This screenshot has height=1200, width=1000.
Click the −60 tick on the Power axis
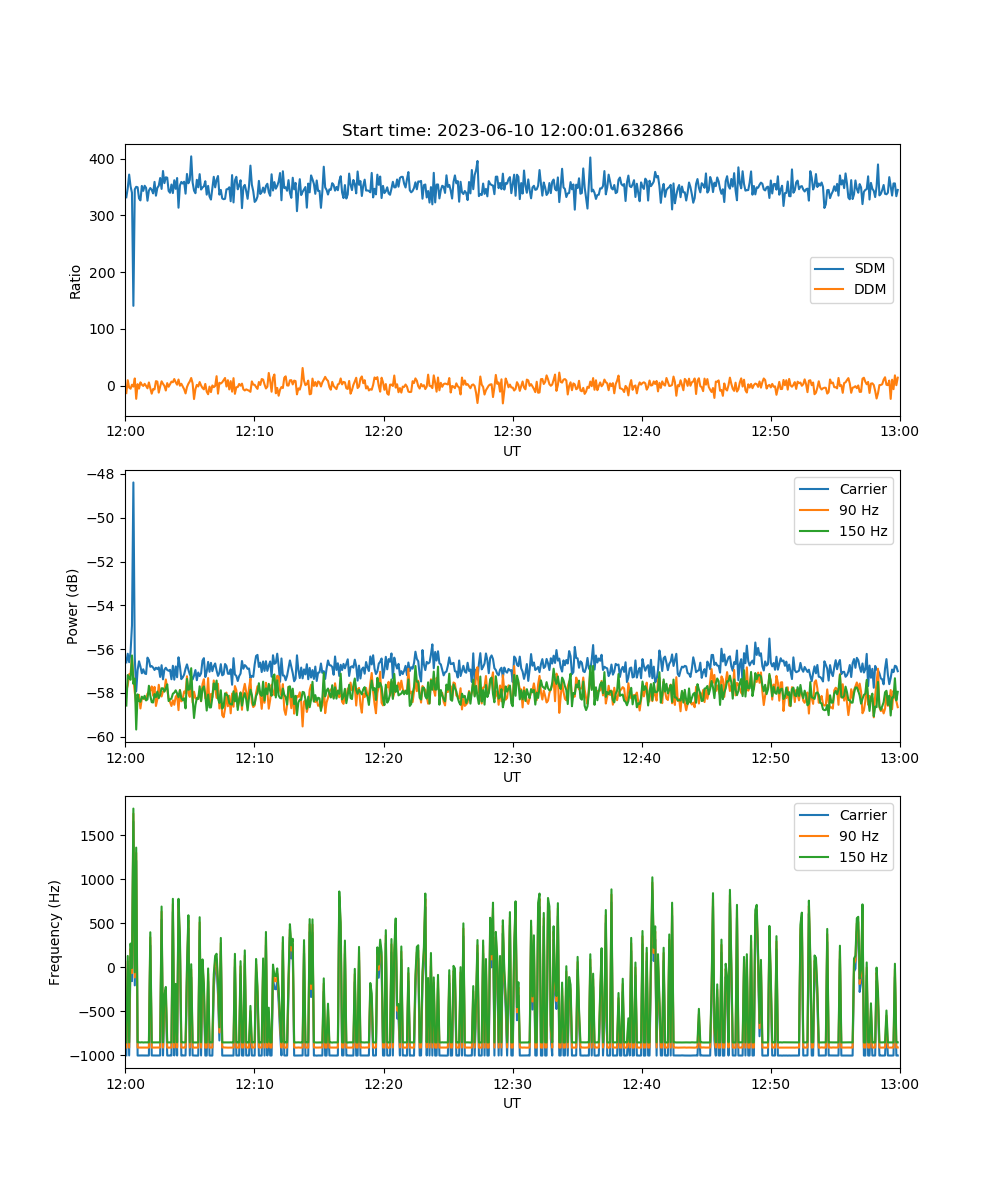[101, 738]
